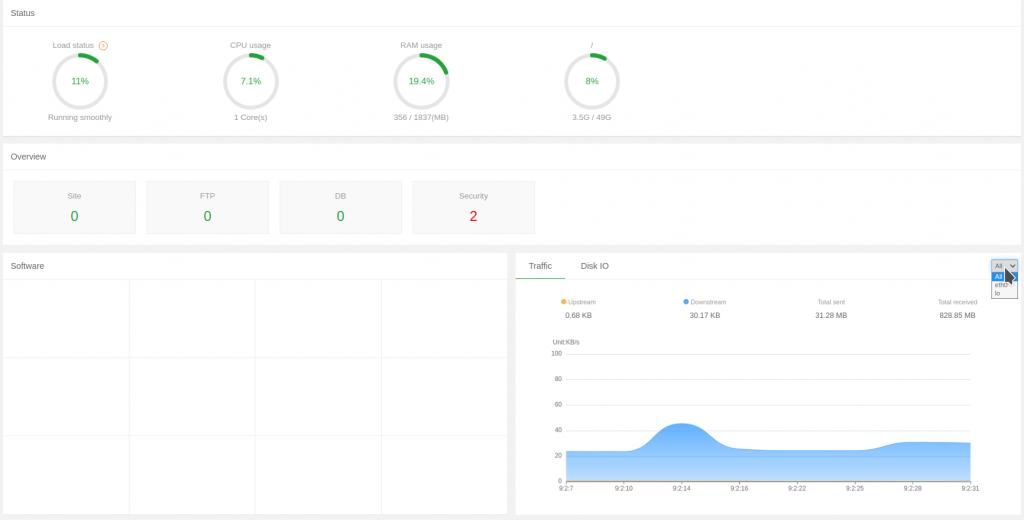Toggle the Upstream legend orange dot
1024x520 pixels.
564,302
